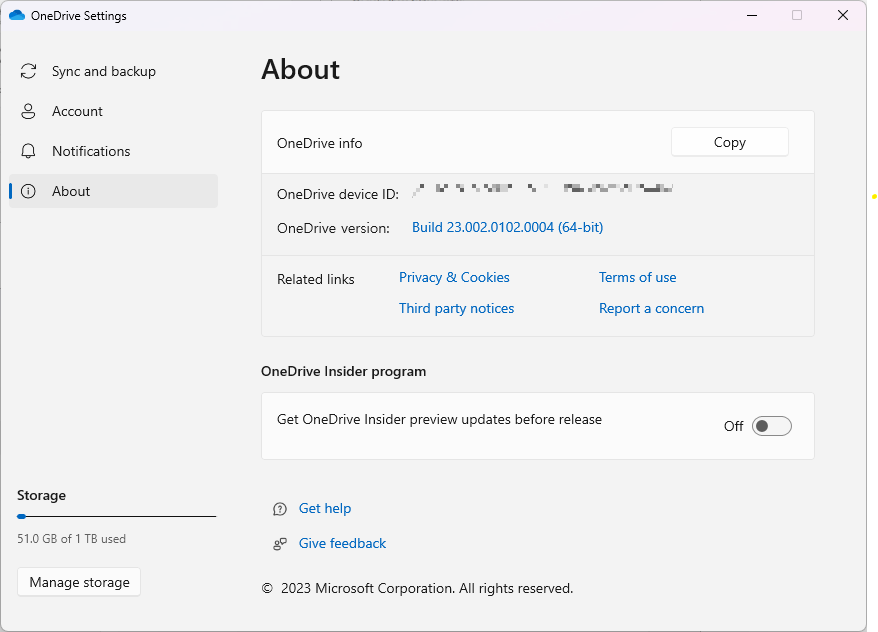Screen dimensions: 878x632
Task: Open the Account settings section
Action: [113, 111]
